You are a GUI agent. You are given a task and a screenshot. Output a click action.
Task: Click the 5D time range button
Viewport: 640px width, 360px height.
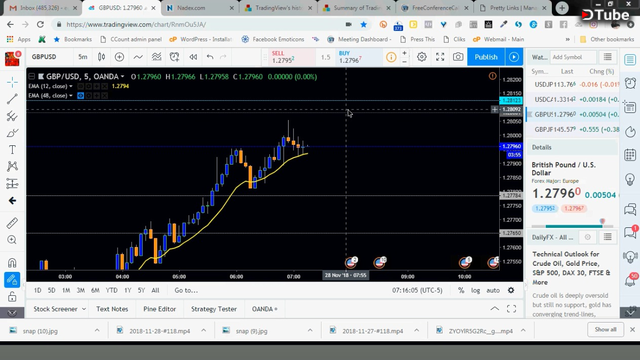coord(51,290)
